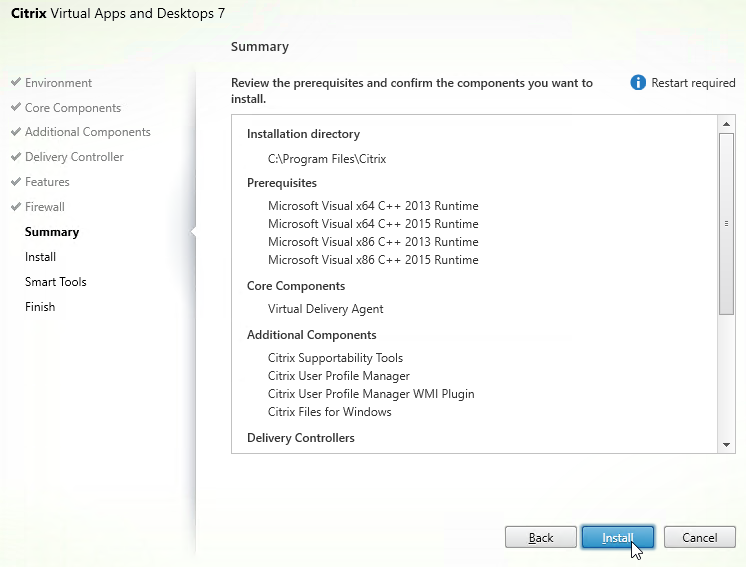
Task: Click Microsoft Visual x86 C++ 2015 Runtime
Action: click(x=373, y=260)
